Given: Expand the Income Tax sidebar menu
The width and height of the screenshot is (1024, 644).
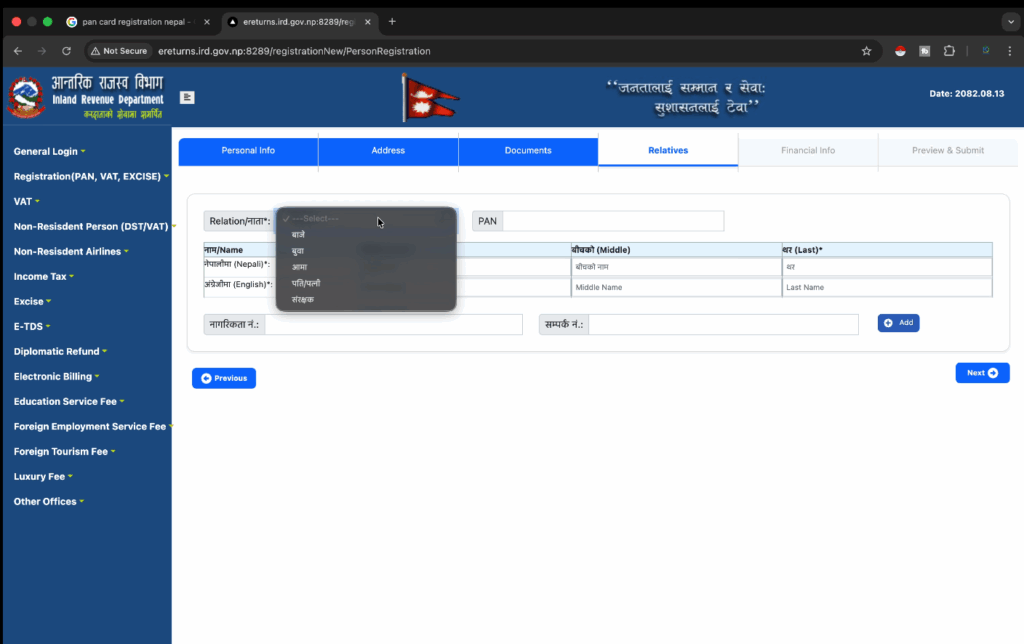Looking at the screenshot, I should pos(44,276).
